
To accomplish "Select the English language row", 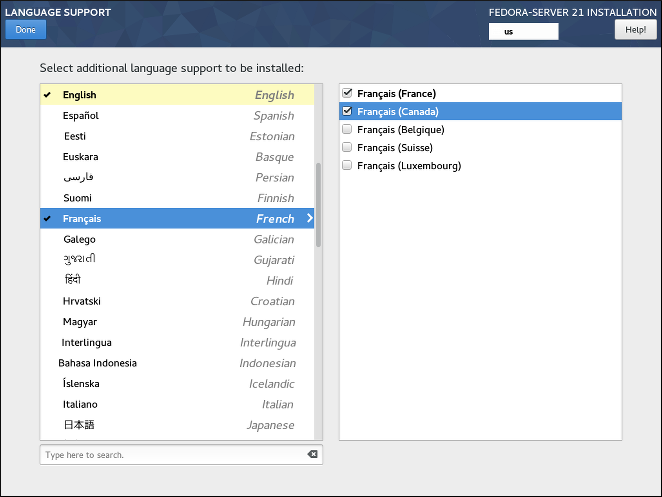I will 177,95.
